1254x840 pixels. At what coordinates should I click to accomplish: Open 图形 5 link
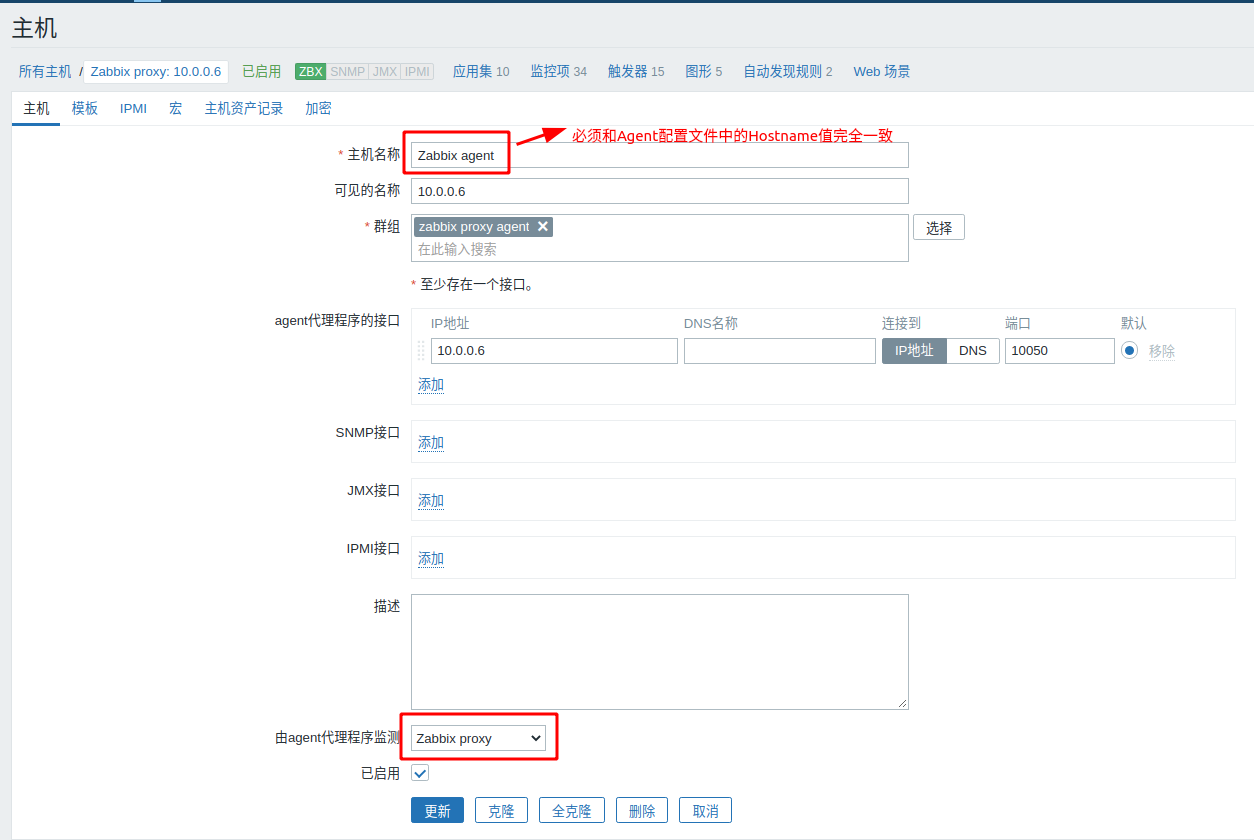[x=703, y=72]
